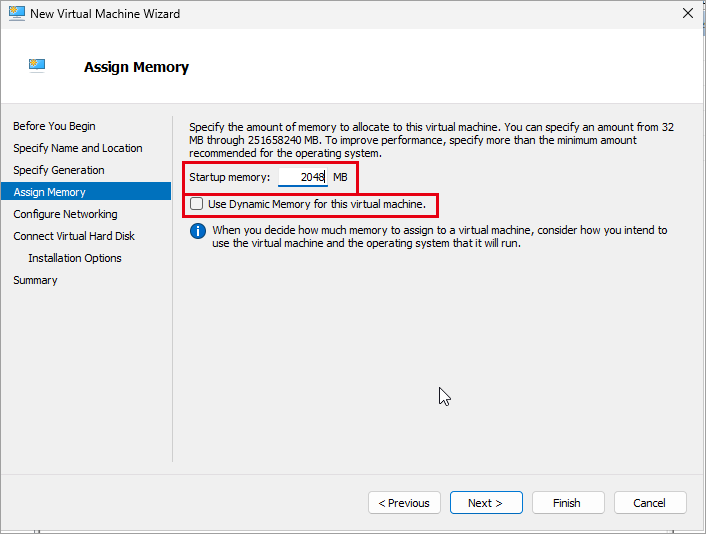Click the Assign Memory header icon

[x=37, y=66]
